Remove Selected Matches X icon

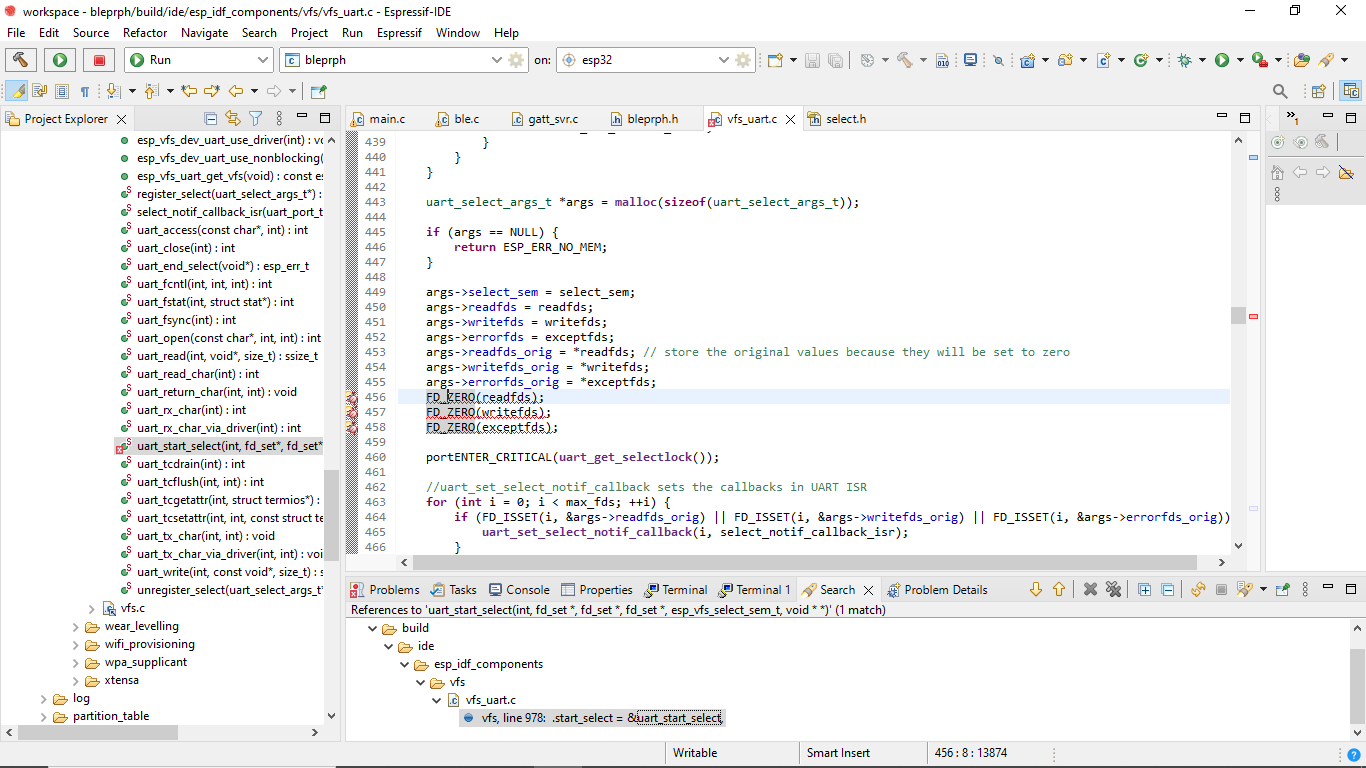click(1091, 589)
